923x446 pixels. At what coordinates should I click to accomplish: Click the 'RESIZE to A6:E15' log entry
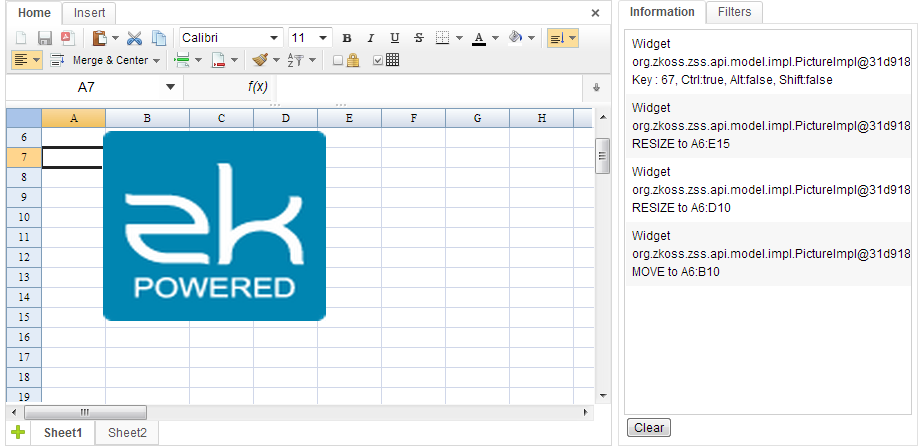click(768, 126)
